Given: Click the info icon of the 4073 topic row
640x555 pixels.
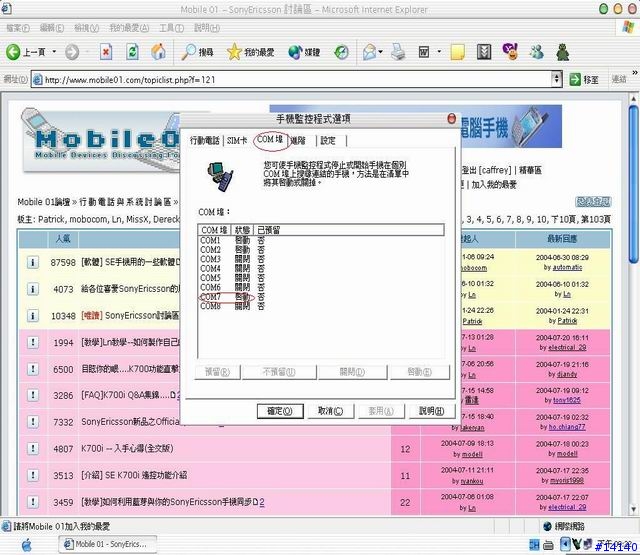Looking at the screenshot, I should (x=33, y=289).
